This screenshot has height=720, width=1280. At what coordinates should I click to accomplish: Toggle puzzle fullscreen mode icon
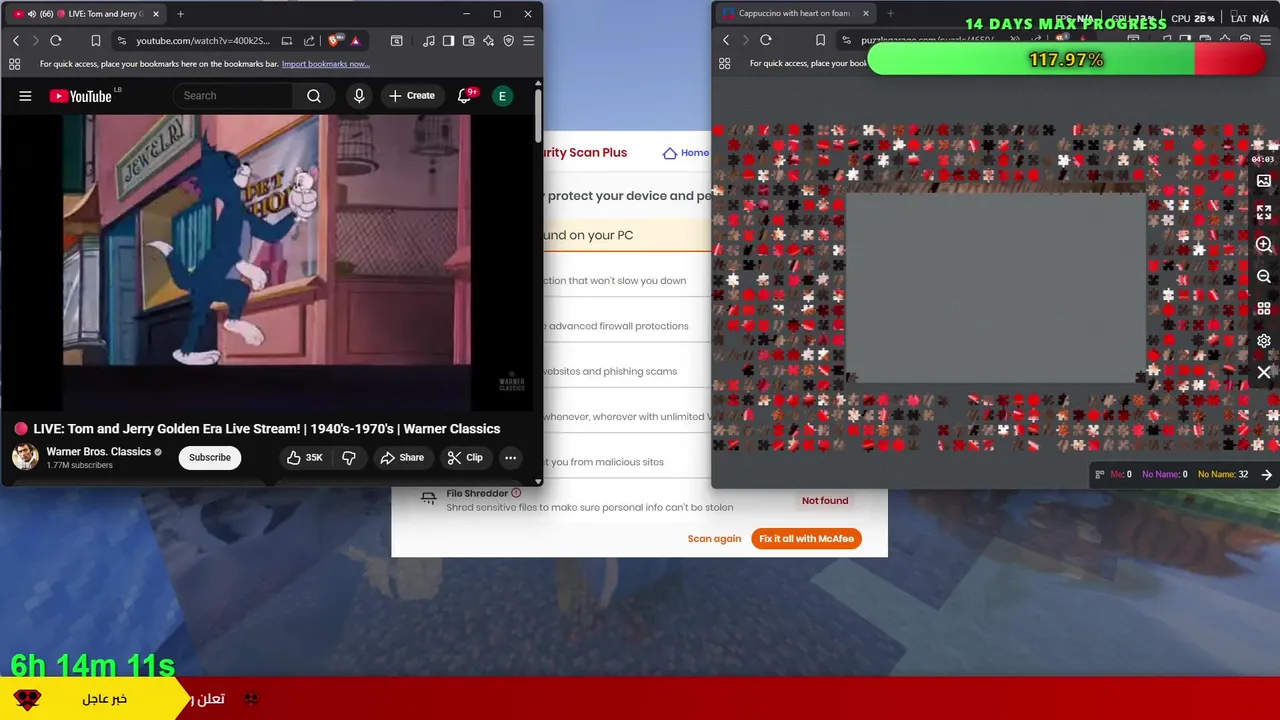[x=1264, y=213]
